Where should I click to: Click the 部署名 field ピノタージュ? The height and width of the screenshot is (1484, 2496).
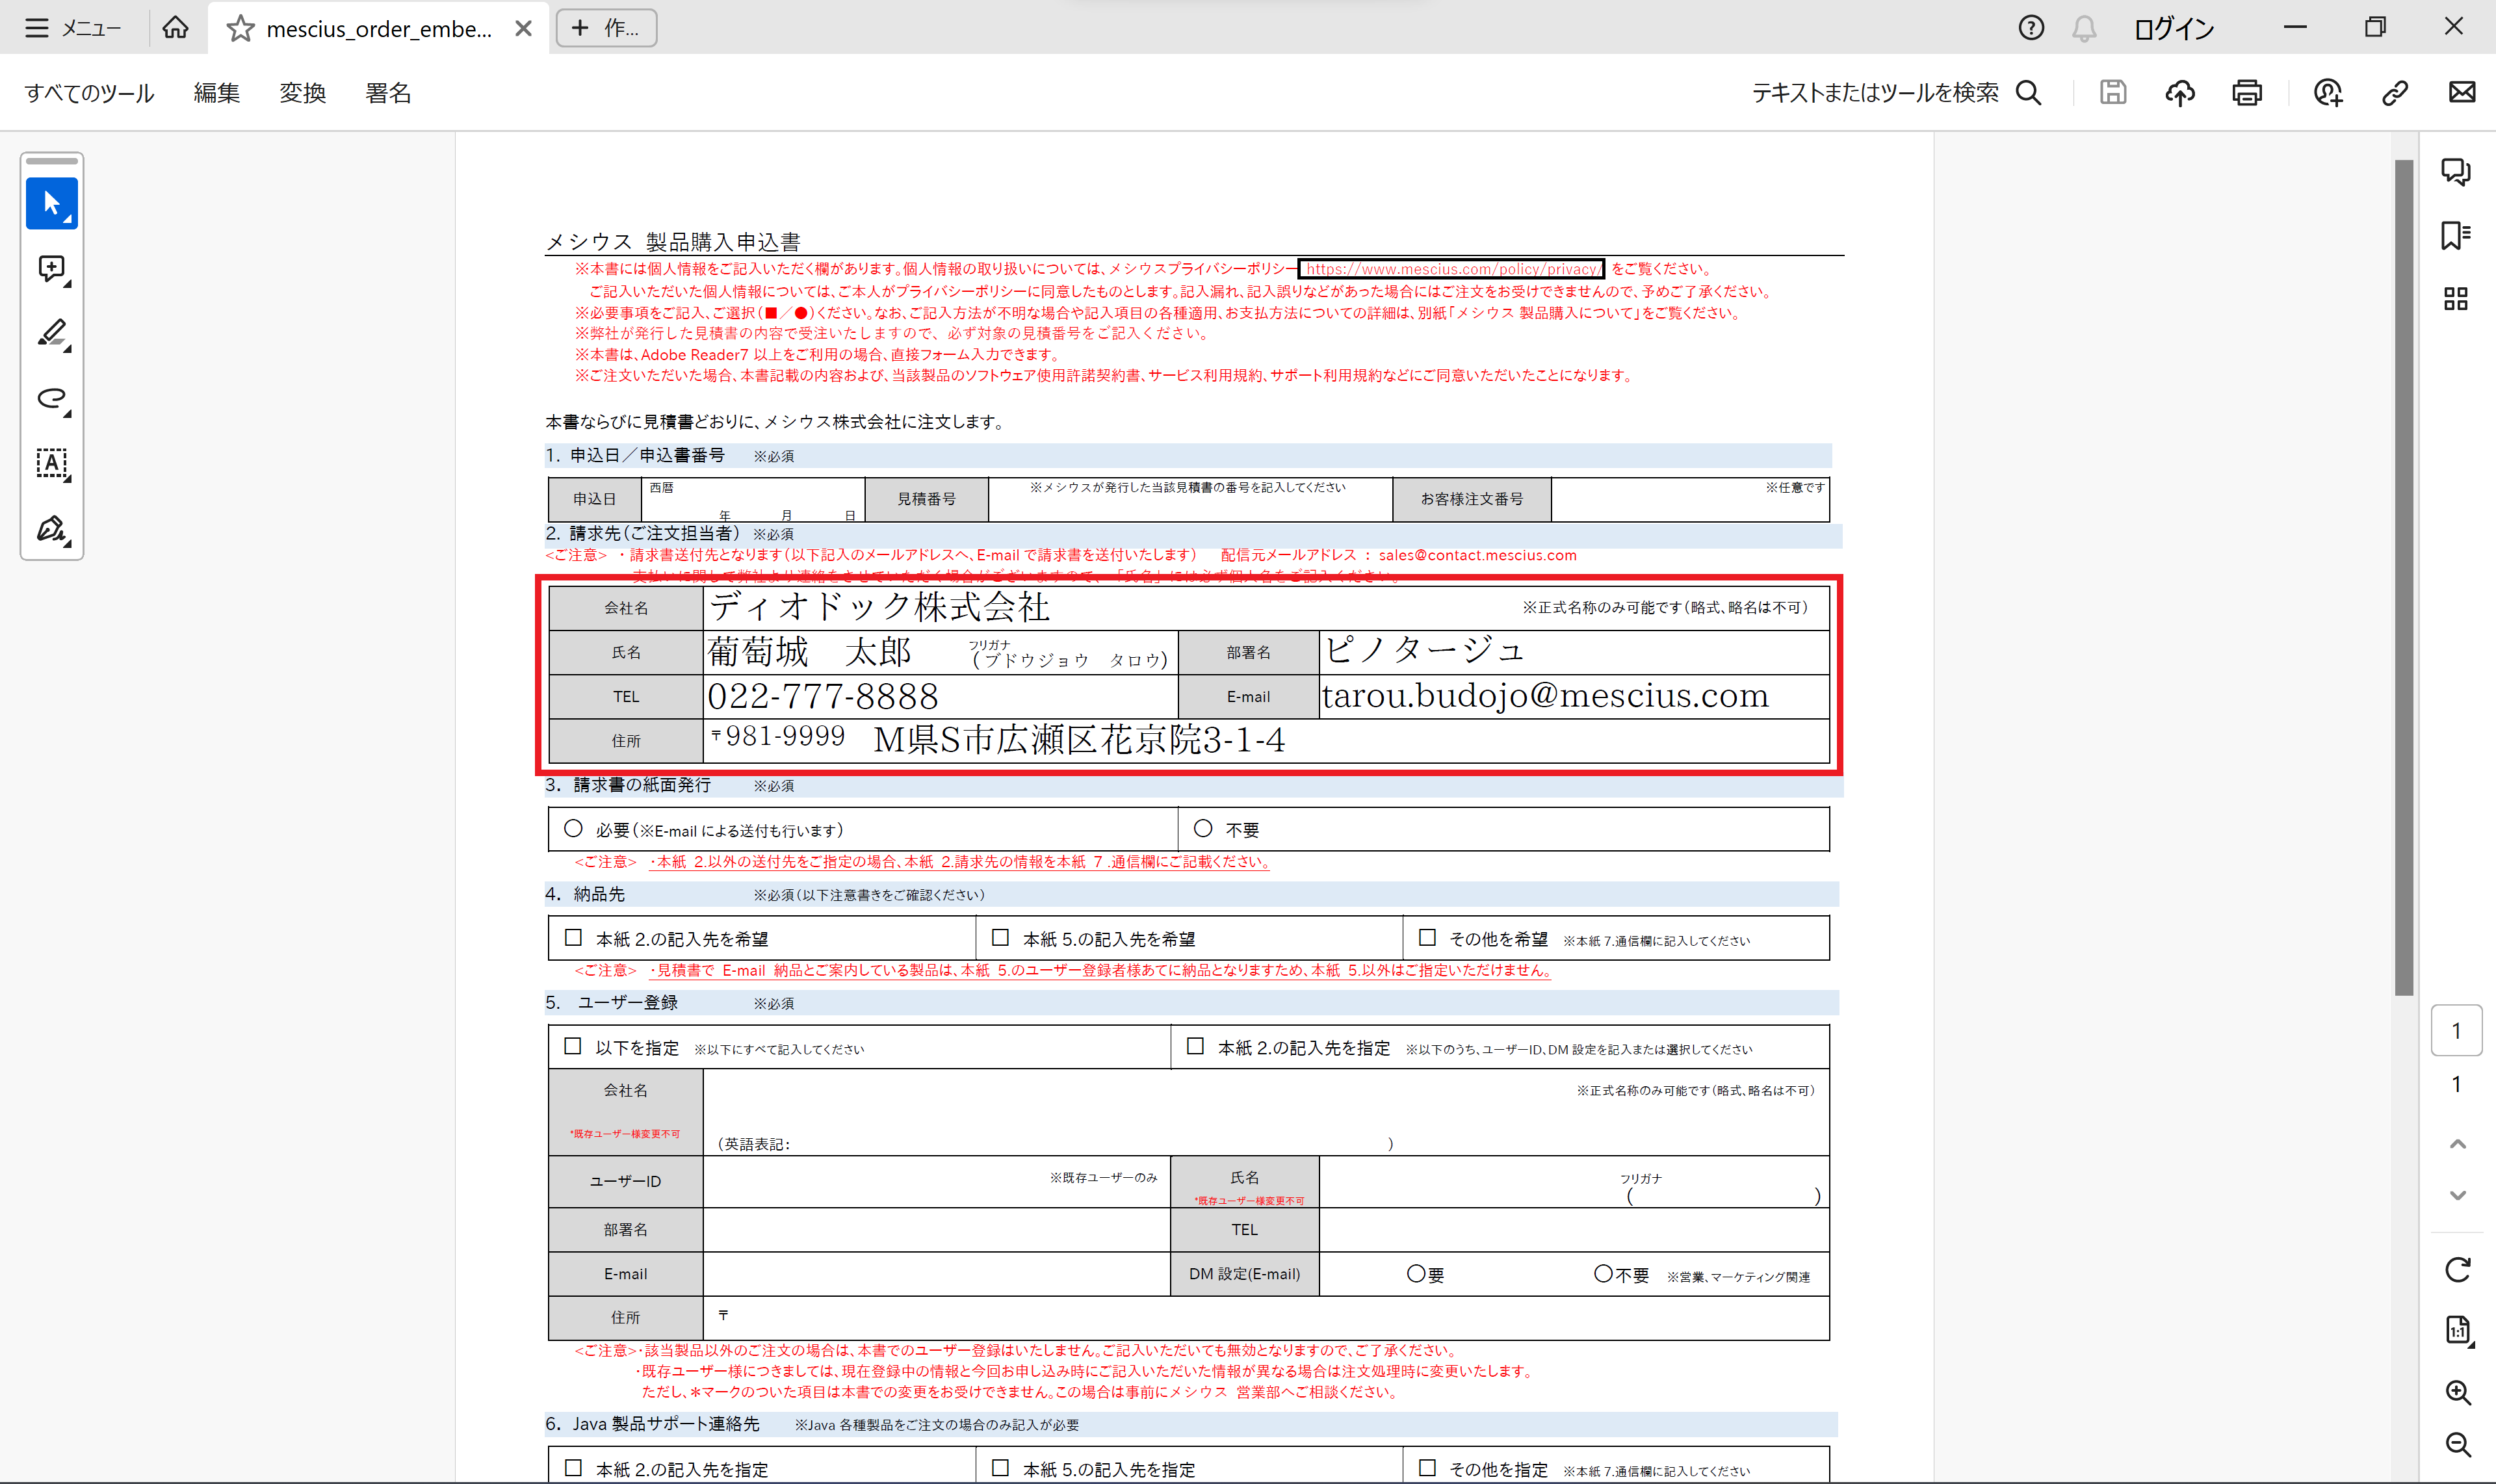click(x=1574, y=652)
